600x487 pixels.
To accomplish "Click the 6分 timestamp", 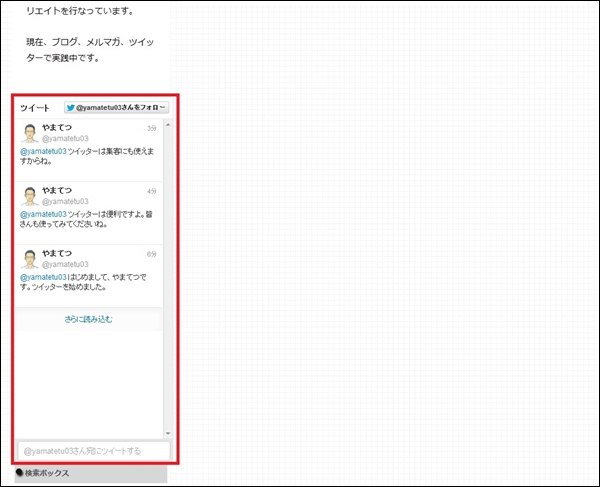I will 152,254.
